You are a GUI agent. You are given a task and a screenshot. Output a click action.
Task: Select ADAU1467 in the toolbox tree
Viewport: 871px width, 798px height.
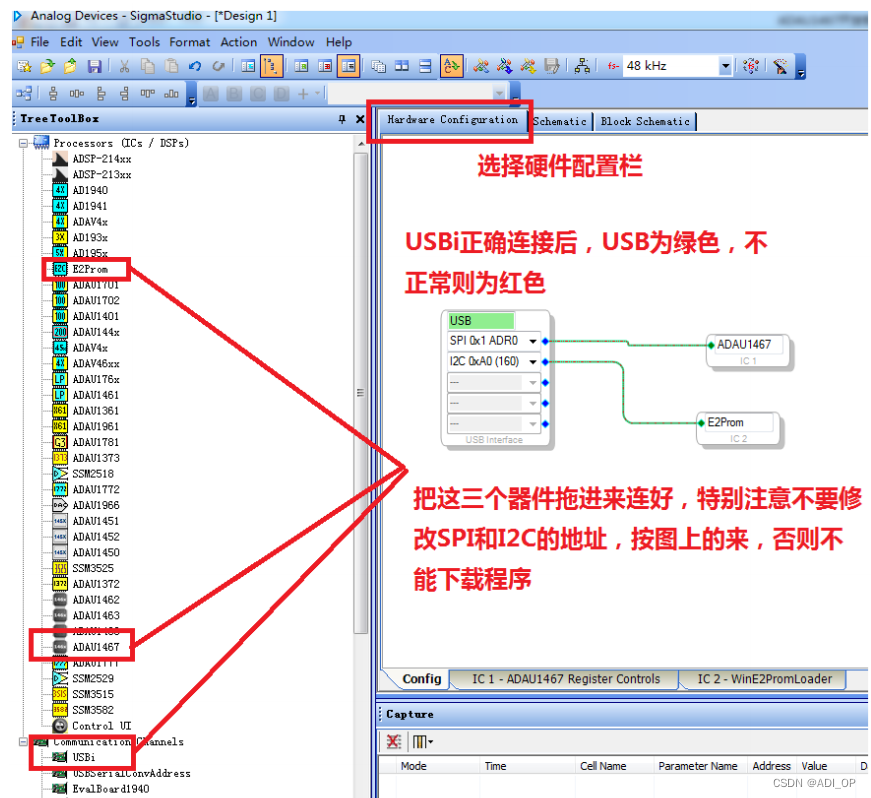pyautogui.click(x=96, y=647)
